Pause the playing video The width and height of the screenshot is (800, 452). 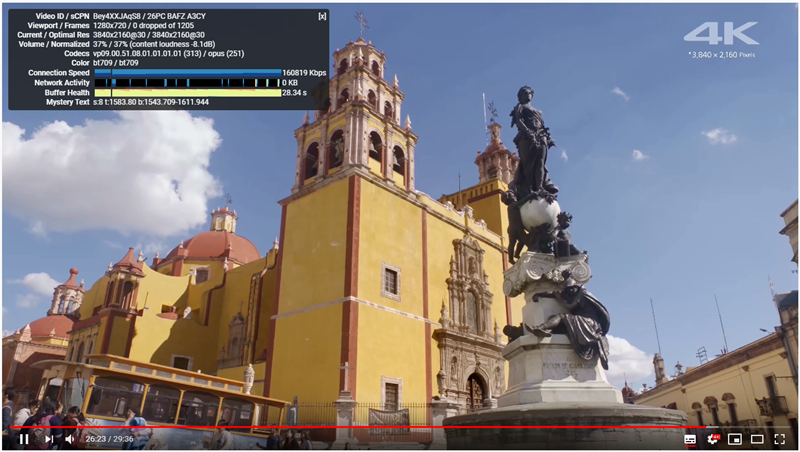pos(23,439)
